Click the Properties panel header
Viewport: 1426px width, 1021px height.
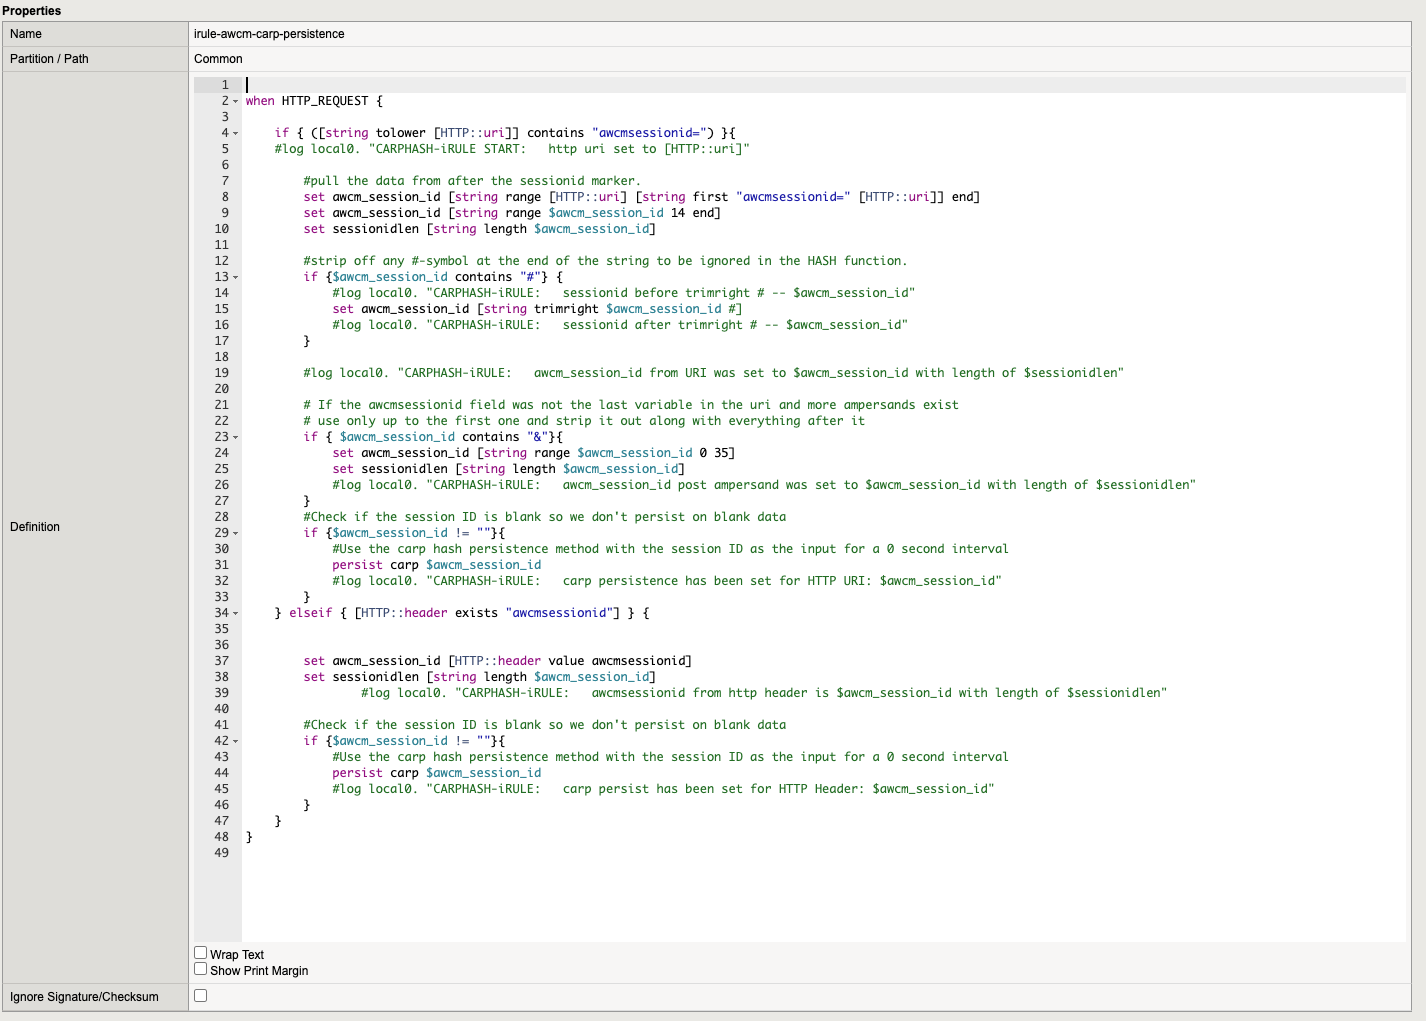[32, 10]
